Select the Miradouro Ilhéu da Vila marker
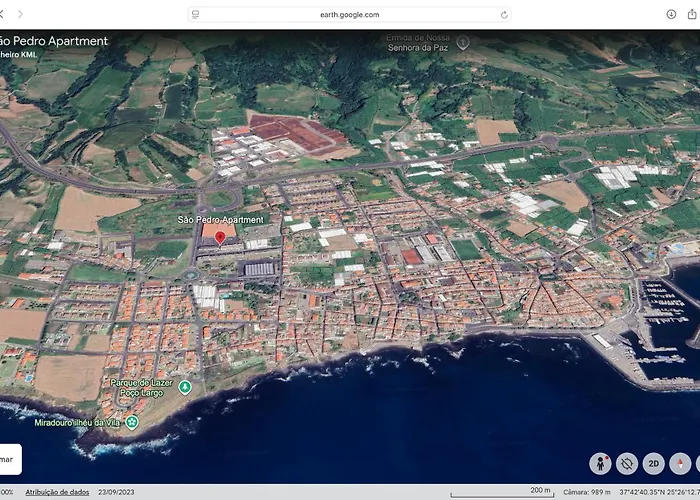Image resolution: width=700 pixels, height=500 pixels. pos(132,422)
